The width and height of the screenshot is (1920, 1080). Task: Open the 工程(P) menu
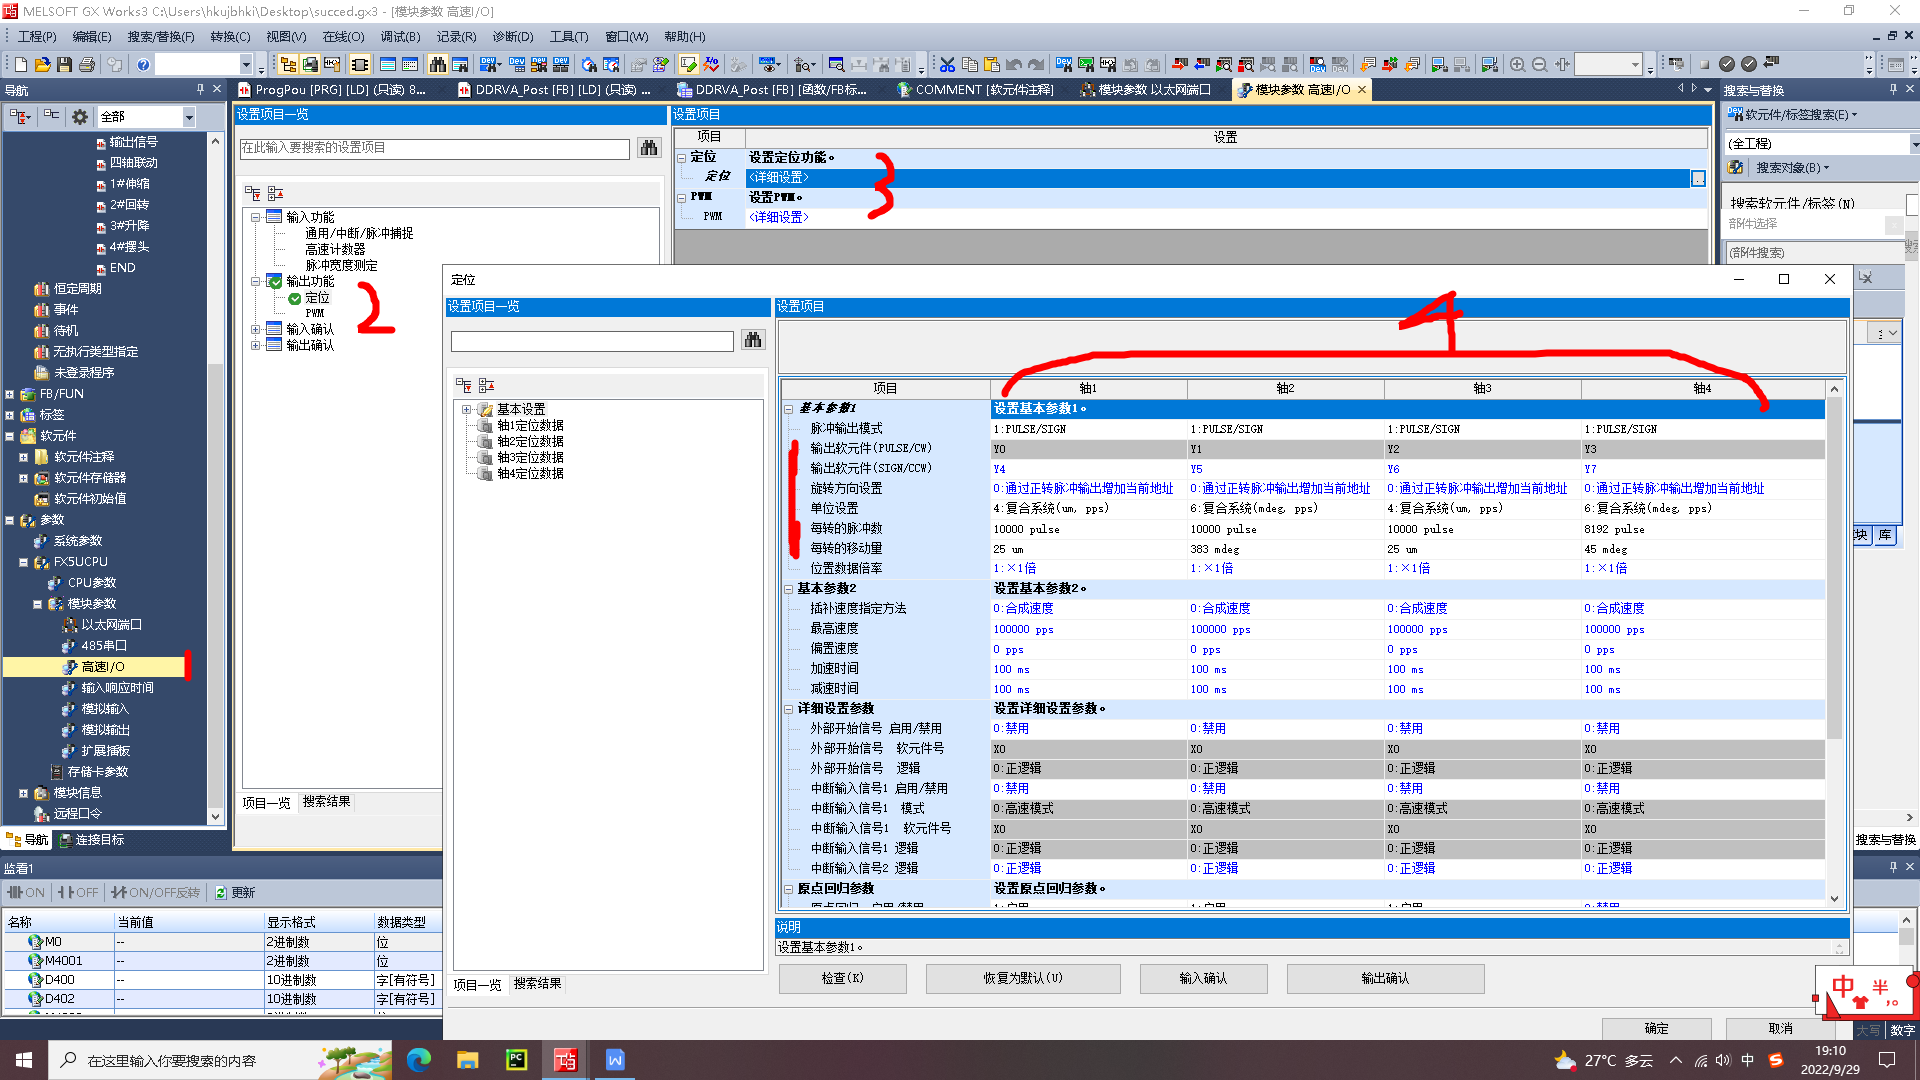[x=37, y=37]
